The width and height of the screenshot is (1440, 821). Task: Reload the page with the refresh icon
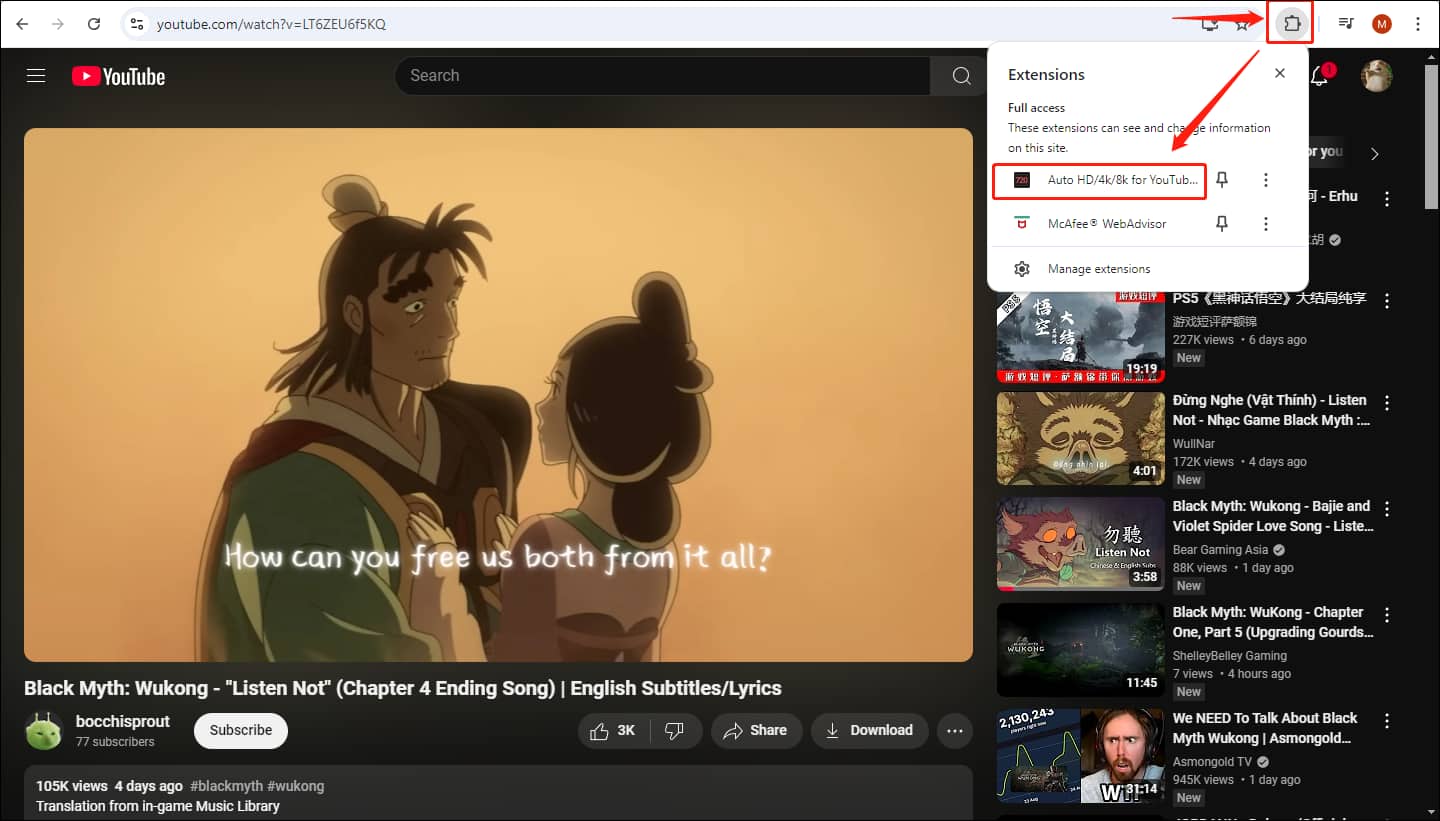pos(94,24)
